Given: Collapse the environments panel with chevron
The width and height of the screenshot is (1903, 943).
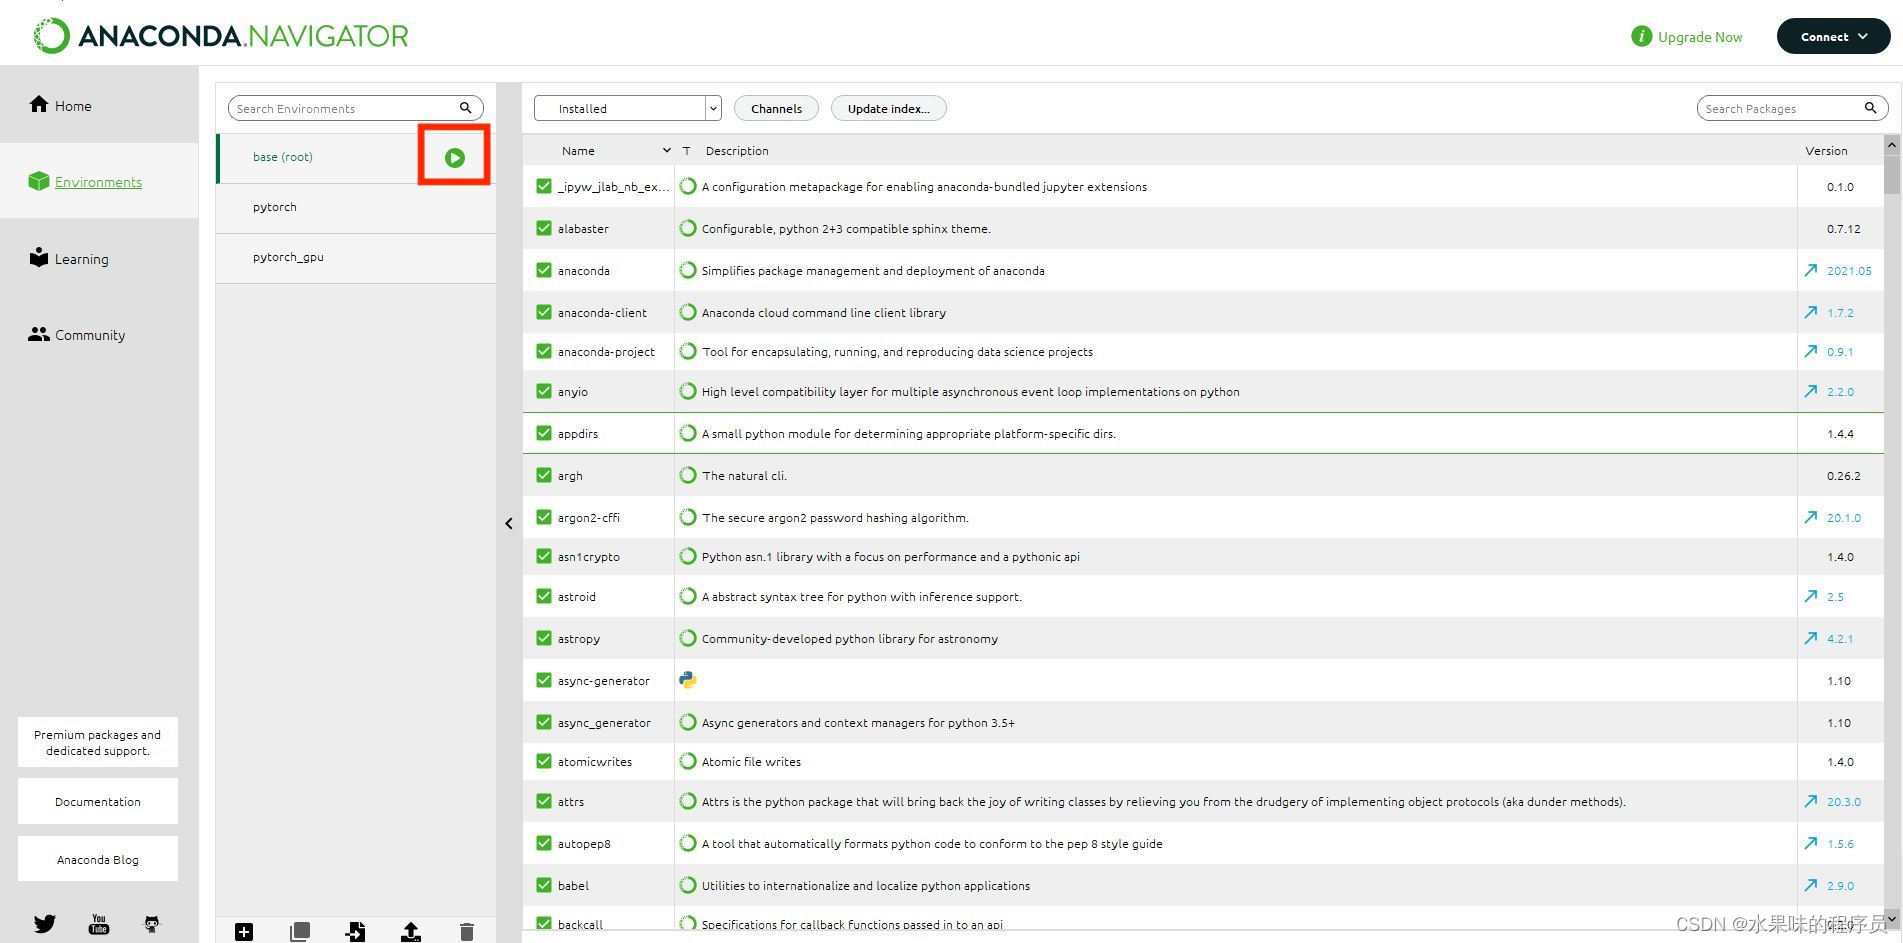Looking at the screenshot, I should pos(509,523).
